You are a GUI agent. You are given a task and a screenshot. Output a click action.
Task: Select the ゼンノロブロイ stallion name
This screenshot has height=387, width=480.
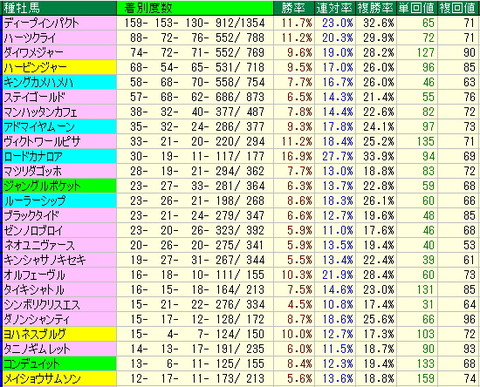pyautogui.click(x=33, y=230)
